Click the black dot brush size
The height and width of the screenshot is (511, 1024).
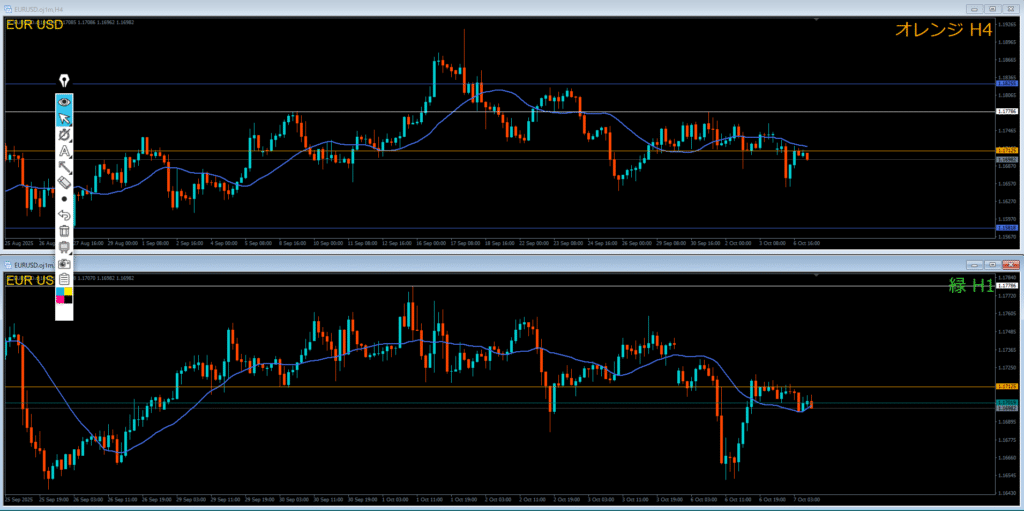[x=65, y=199]
